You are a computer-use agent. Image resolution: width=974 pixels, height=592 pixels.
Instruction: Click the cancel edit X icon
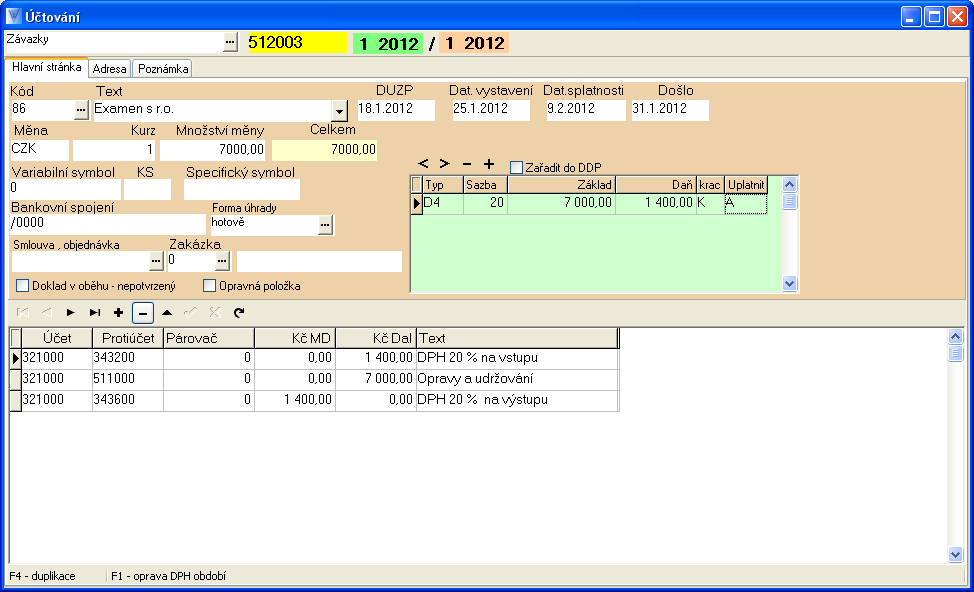[x=215, y=312]
